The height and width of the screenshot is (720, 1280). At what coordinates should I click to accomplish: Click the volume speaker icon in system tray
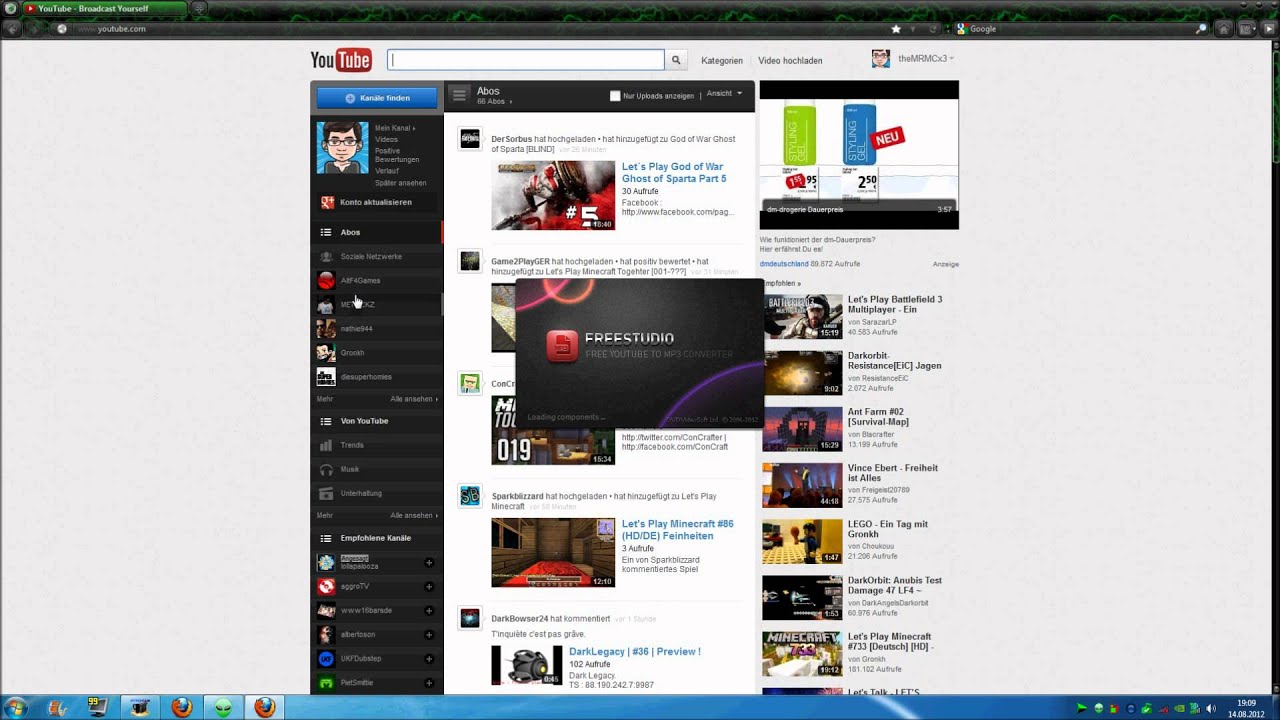[x=1211, y=708]
